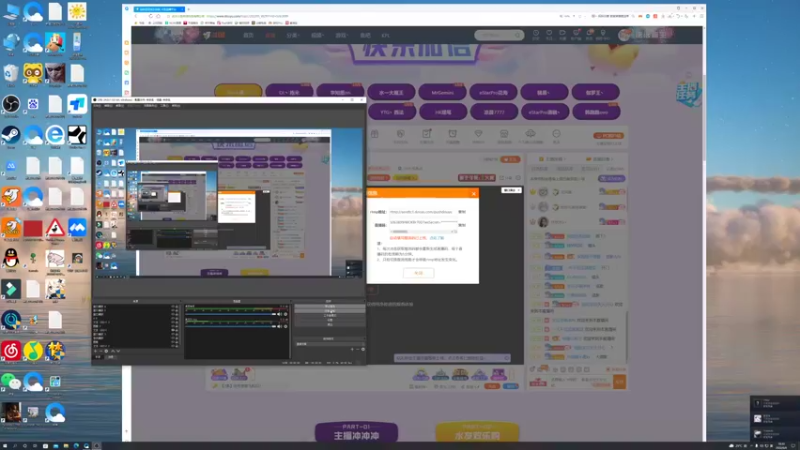Open the yellow raccoon desktop icon

pos(33,74)
